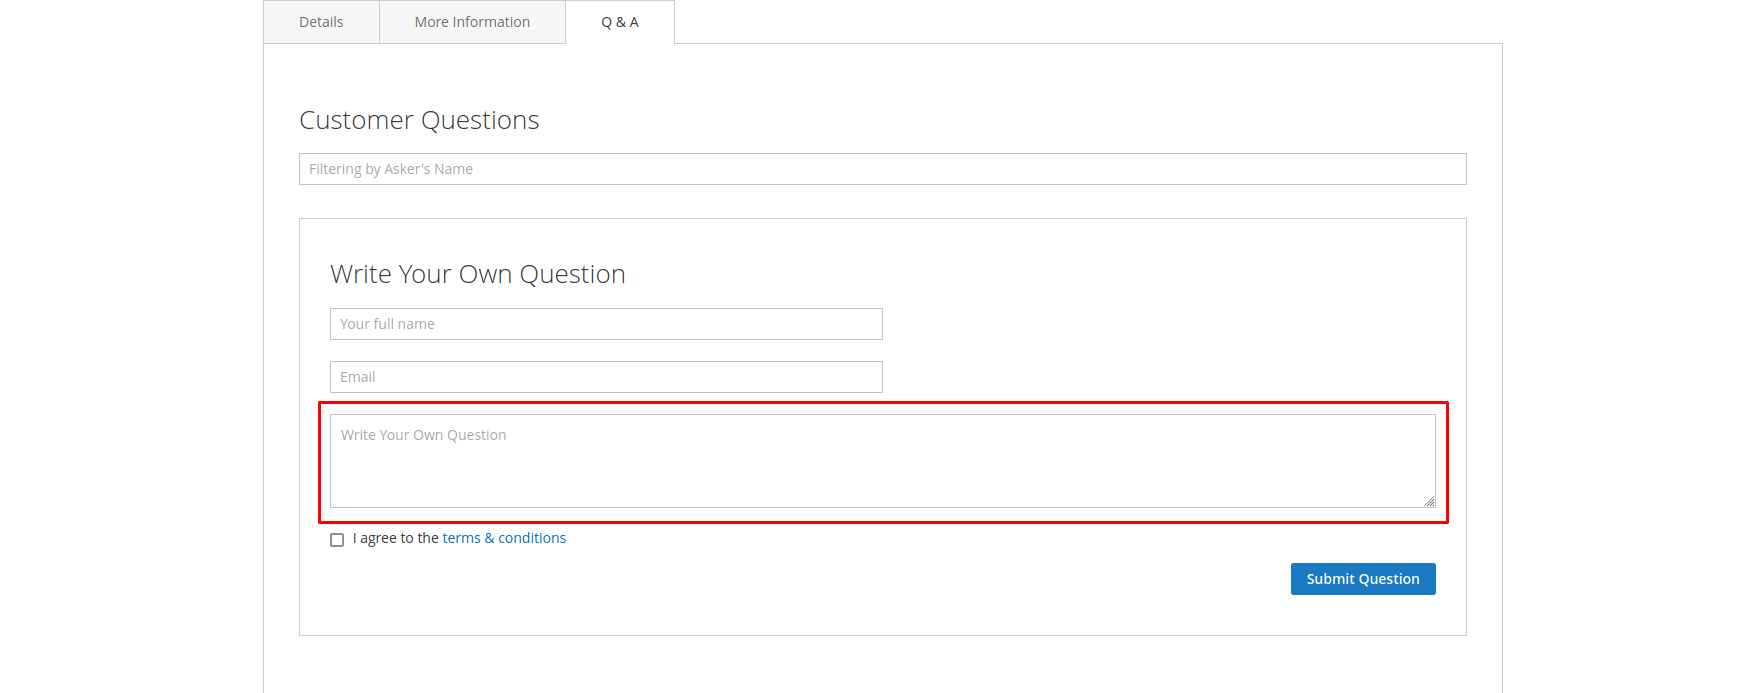Click the 'I agree to the' label text

pyautogui.click(x=396, y=538)
